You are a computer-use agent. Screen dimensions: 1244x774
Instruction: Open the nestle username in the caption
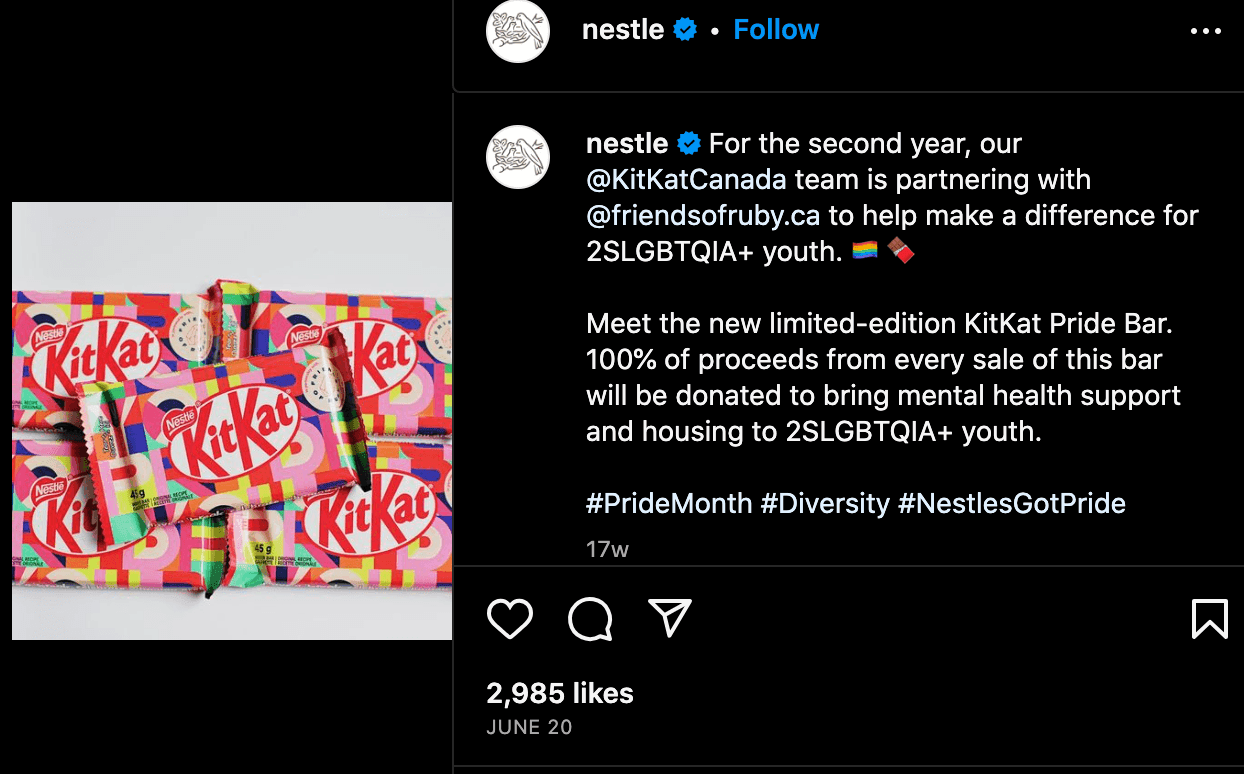627,144
